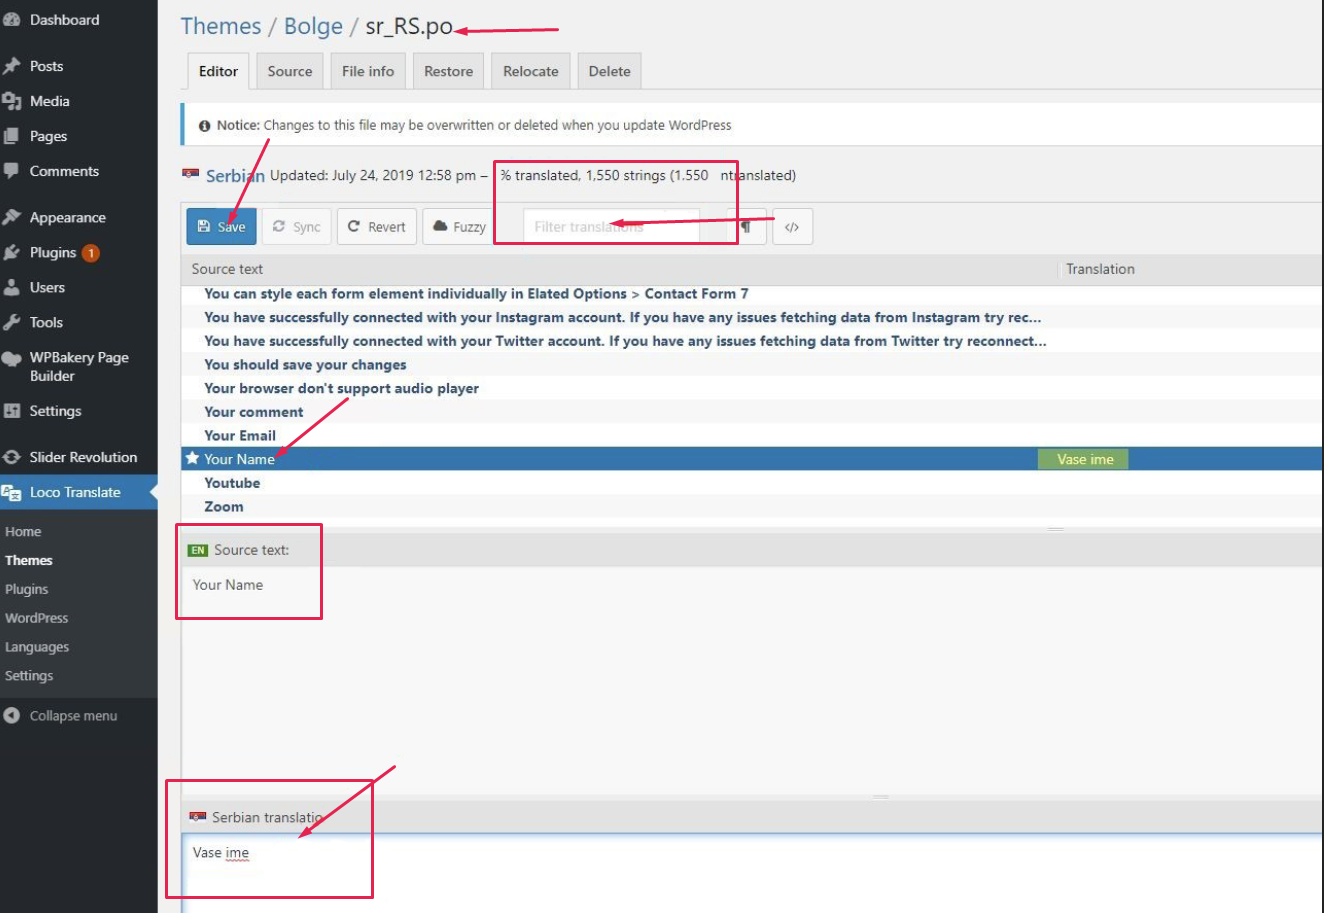Click the Plugins plug icon
This screenshot has height=913, width=1324.
(12, 252)
